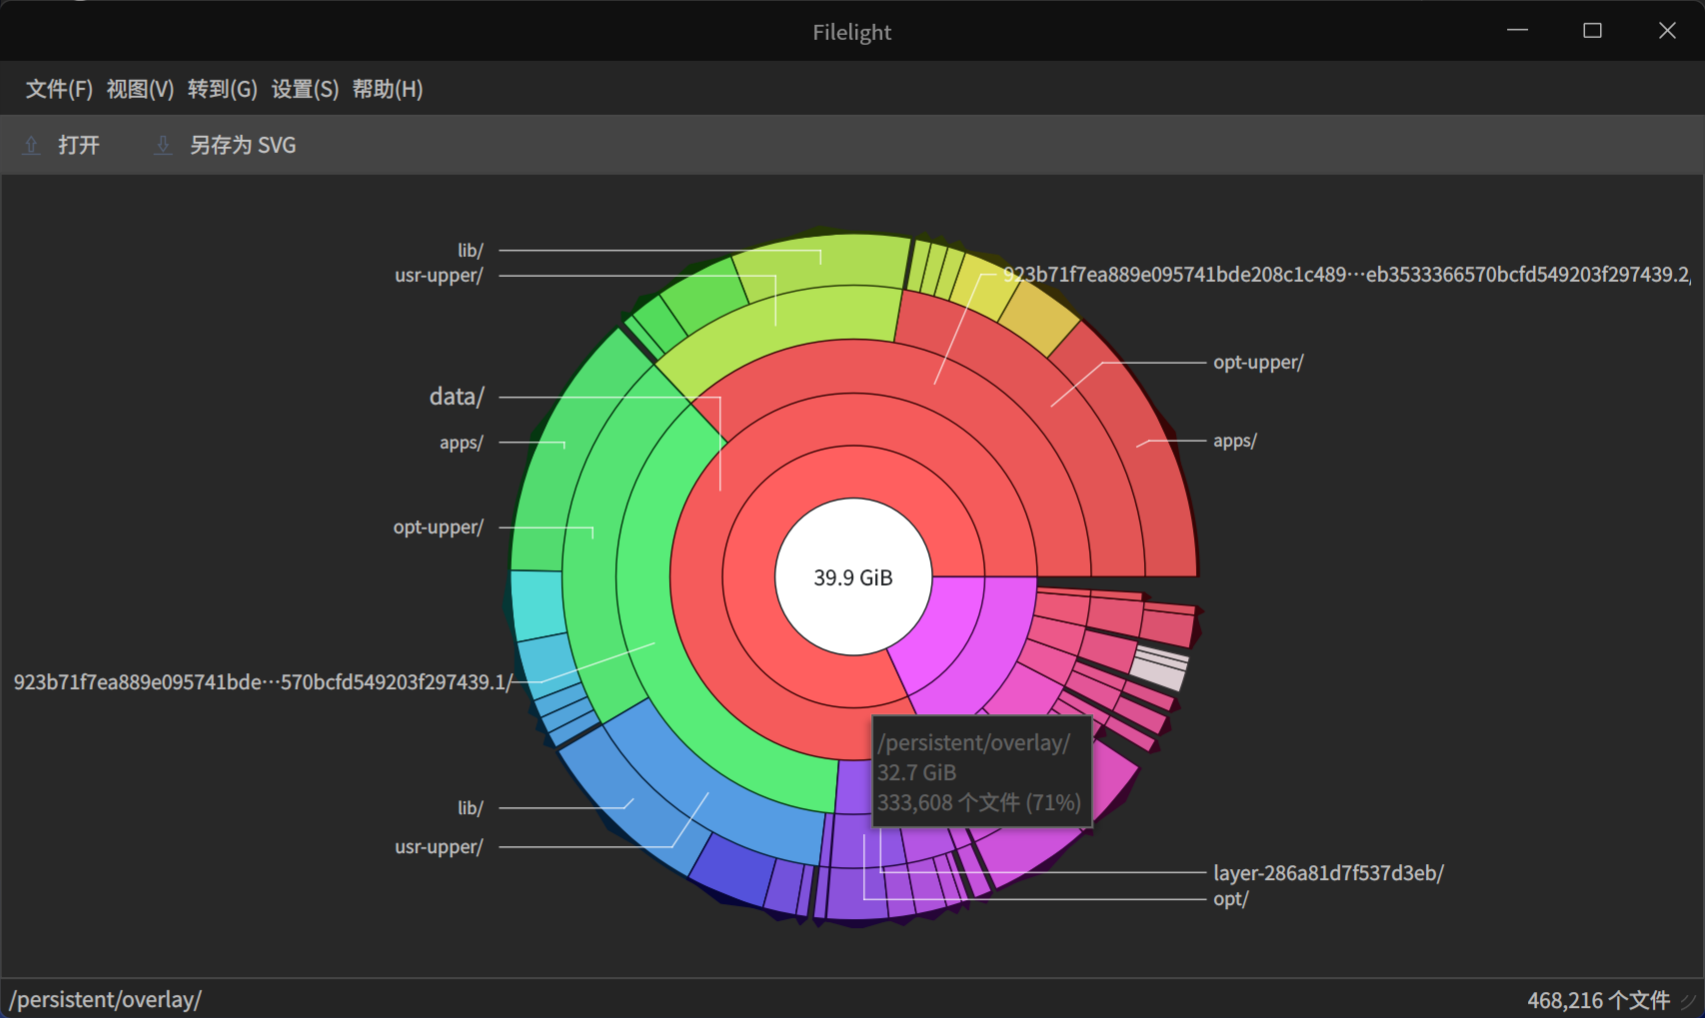Open the 文件(F) menu
The height and width of the screenshot is (1018, 1705).
pyautogui.click(x=59, y=89)
